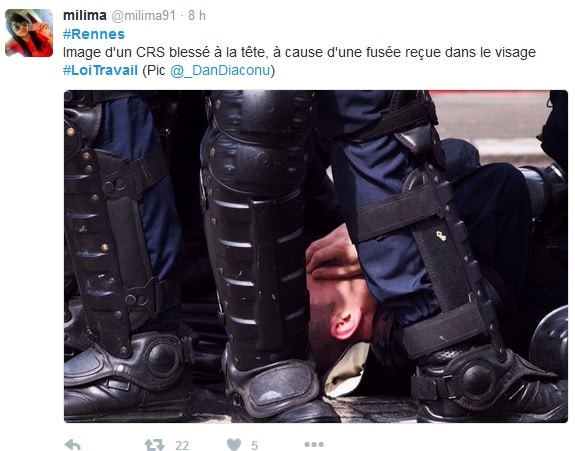Open the milima display name link
The height and width of the screenshot is (451, 575).
click(x=85, y=15)
